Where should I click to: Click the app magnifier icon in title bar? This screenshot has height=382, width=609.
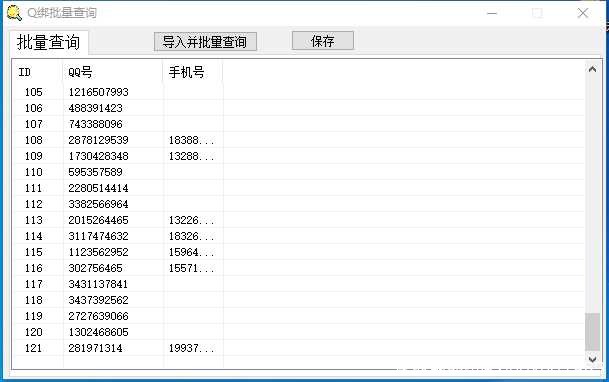click(x=14, y=13)
